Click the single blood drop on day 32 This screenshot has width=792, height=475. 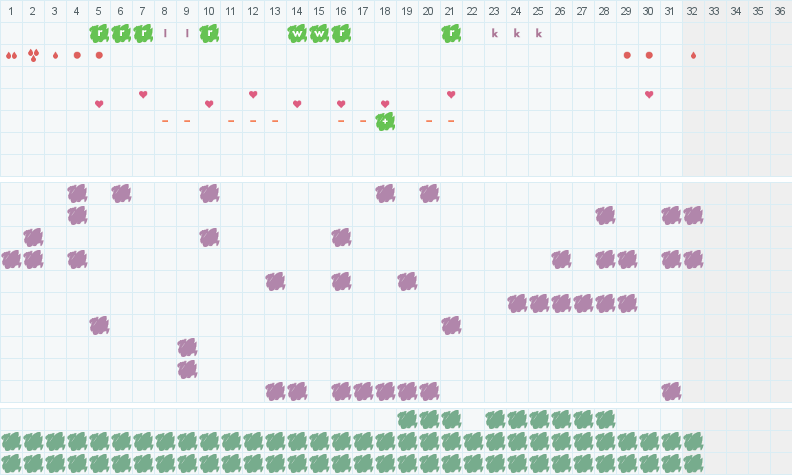(x=693, y=55)
